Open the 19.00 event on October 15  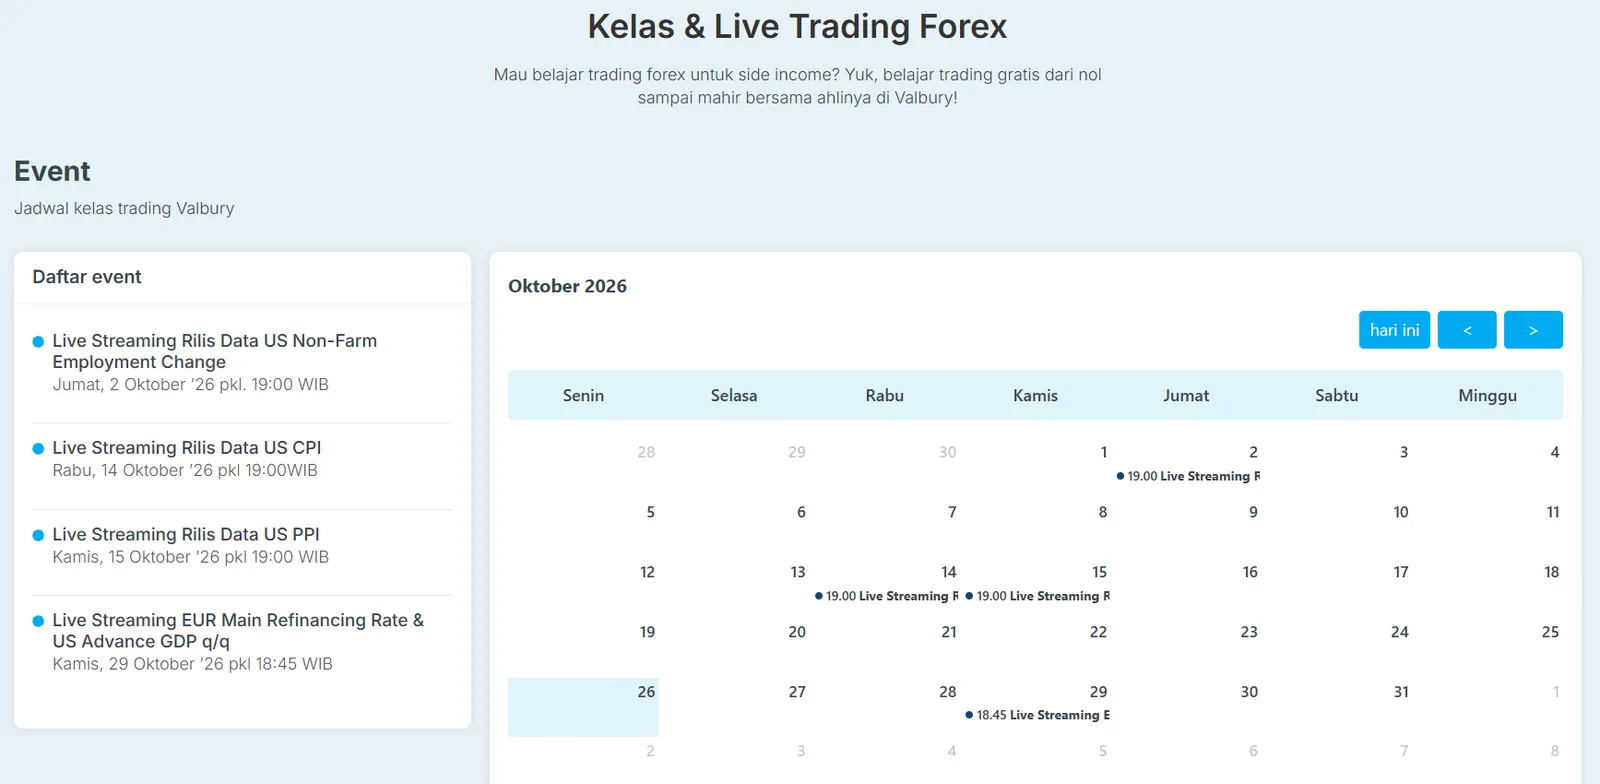tap(1037, 596)
